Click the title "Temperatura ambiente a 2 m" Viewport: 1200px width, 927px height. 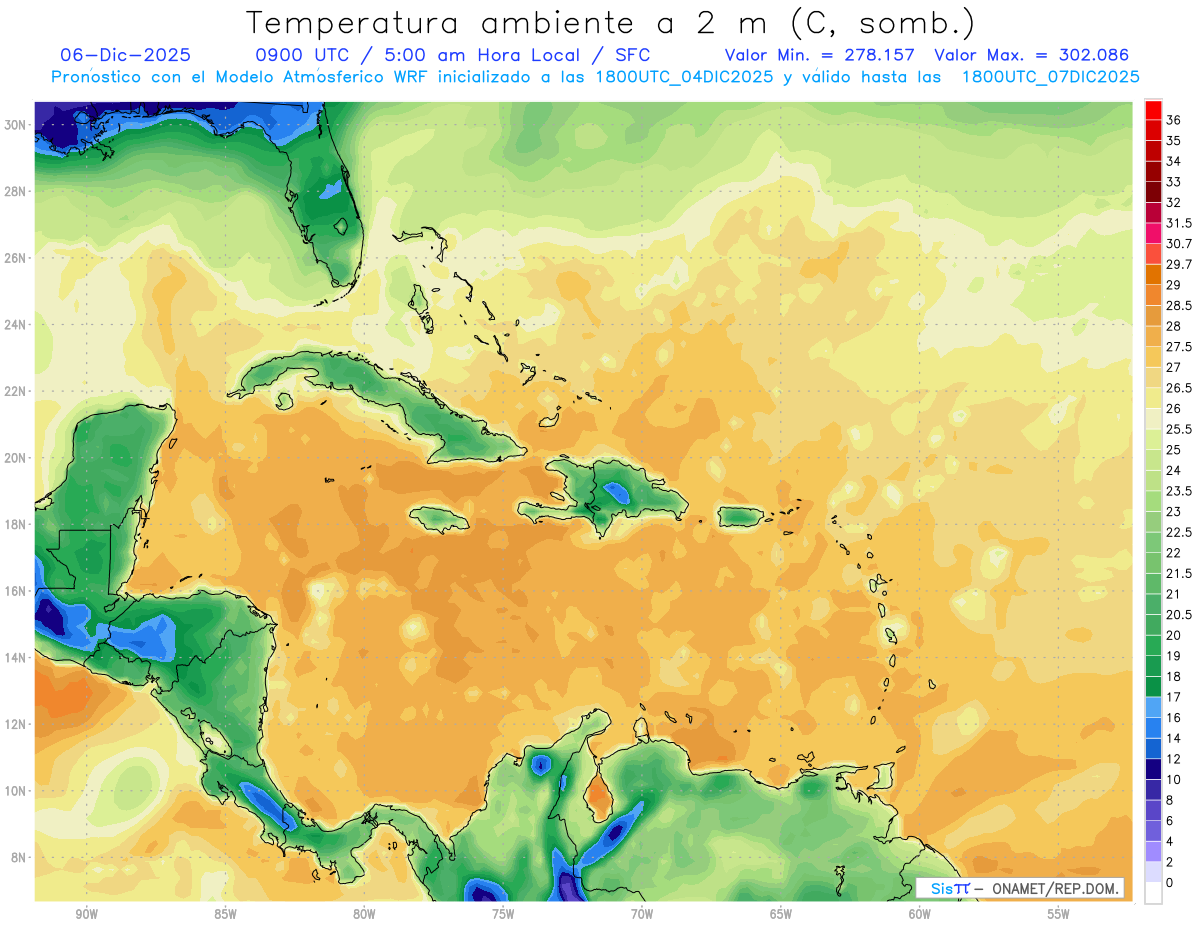[x=512, y=22]
